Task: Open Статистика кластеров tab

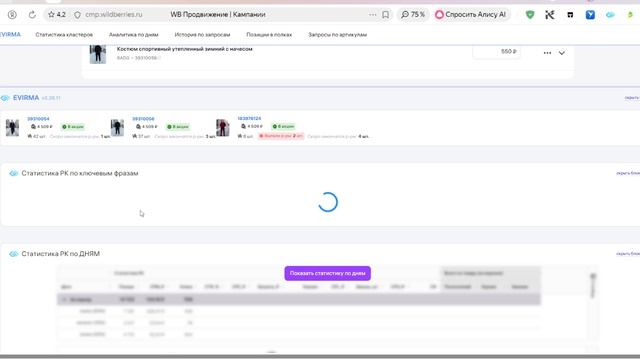Action: 64,35
